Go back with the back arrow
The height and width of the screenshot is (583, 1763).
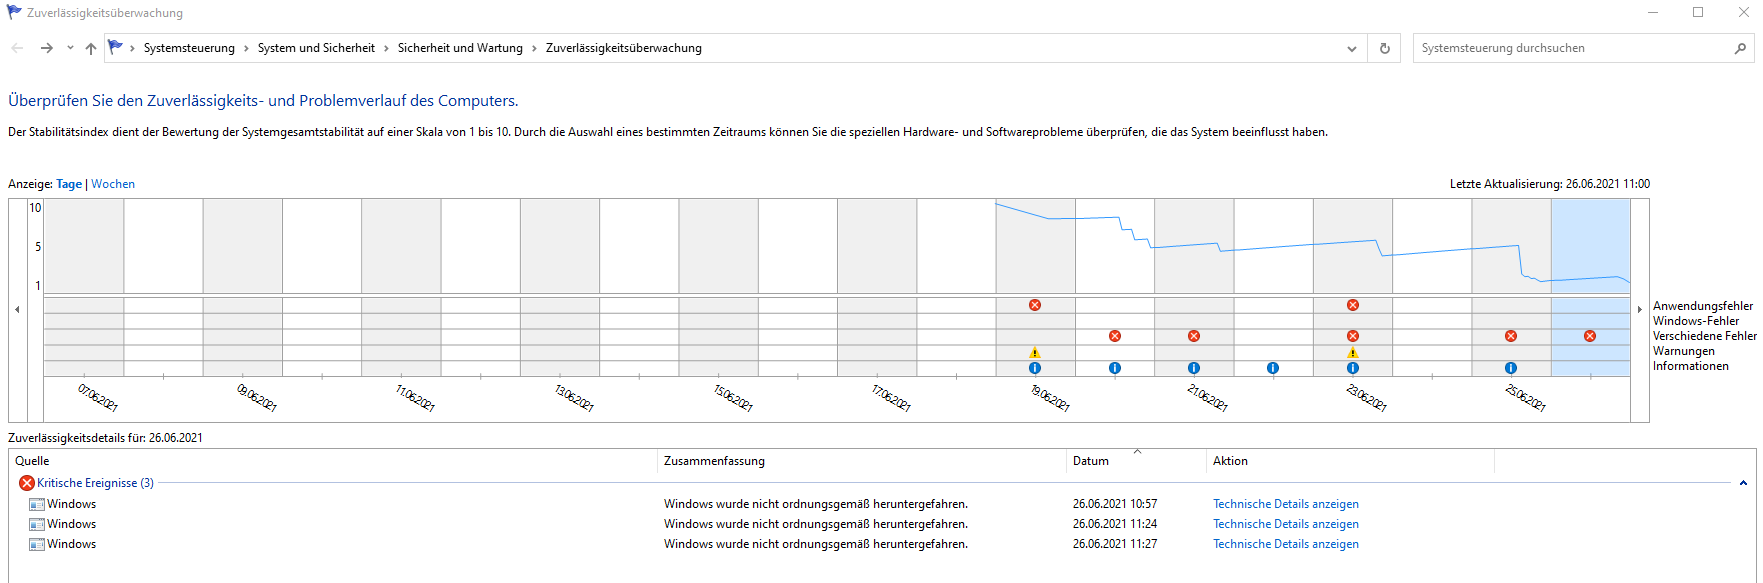point(17,48)
